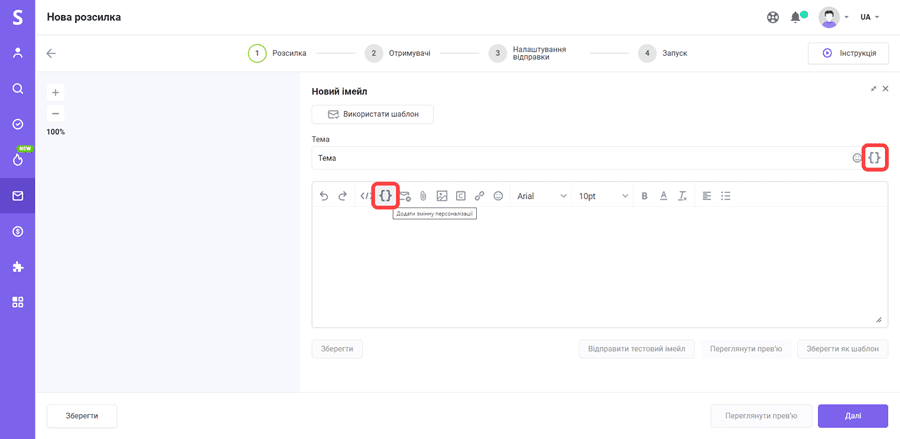Image resolution: width=900 pixels, height=439 pixels.
Task: Open the 10pt font size dropdown
Action: 603,196
